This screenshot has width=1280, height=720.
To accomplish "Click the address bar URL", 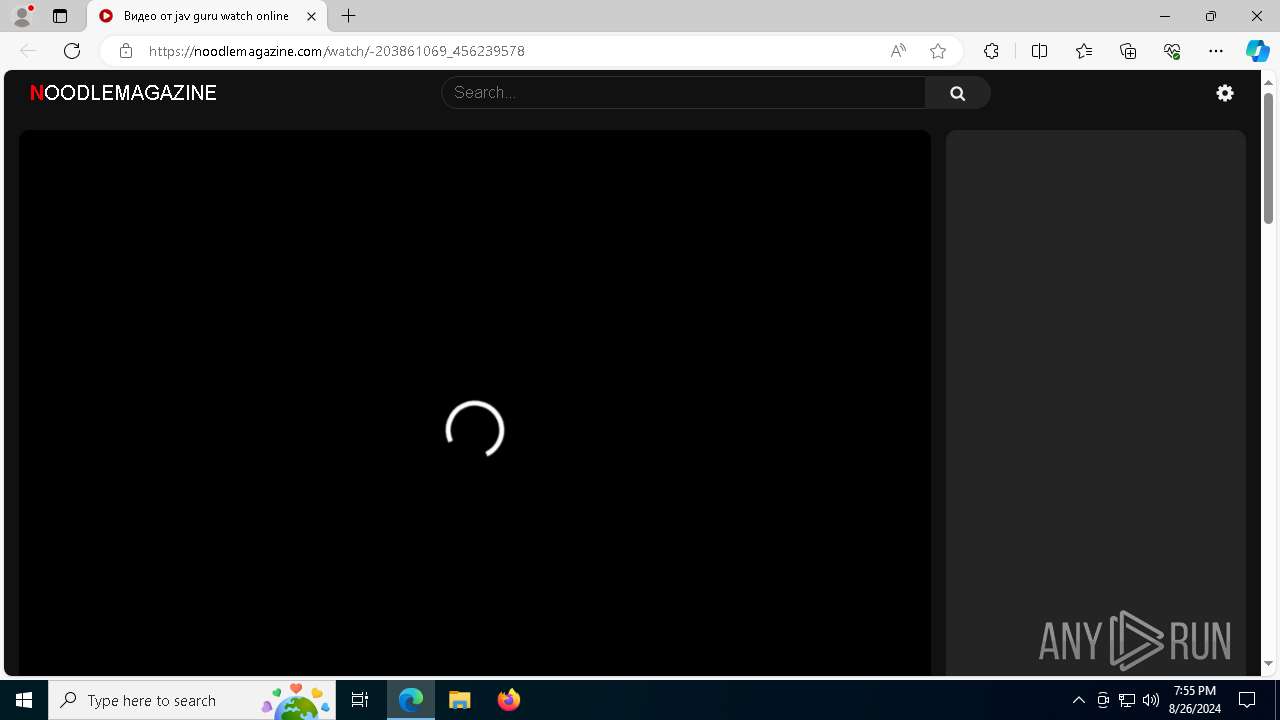I will [x=337, y=51].
